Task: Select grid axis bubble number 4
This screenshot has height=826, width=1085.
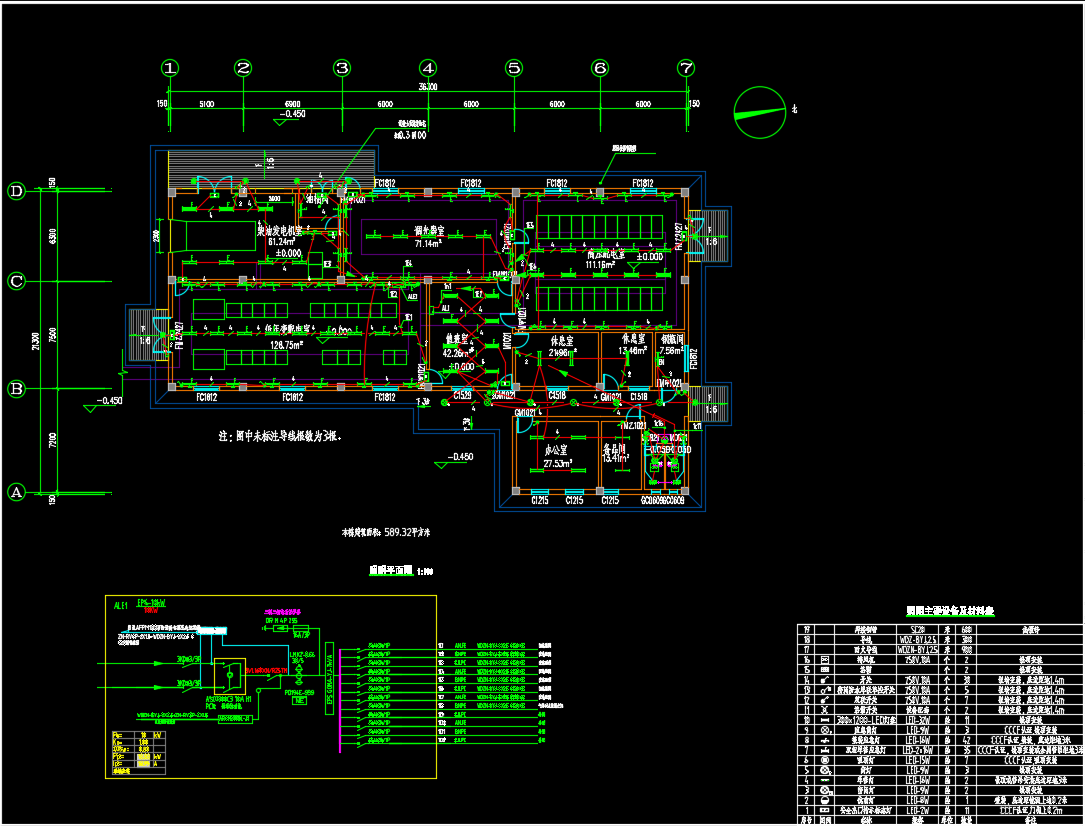Action: (x=428, y=68)
